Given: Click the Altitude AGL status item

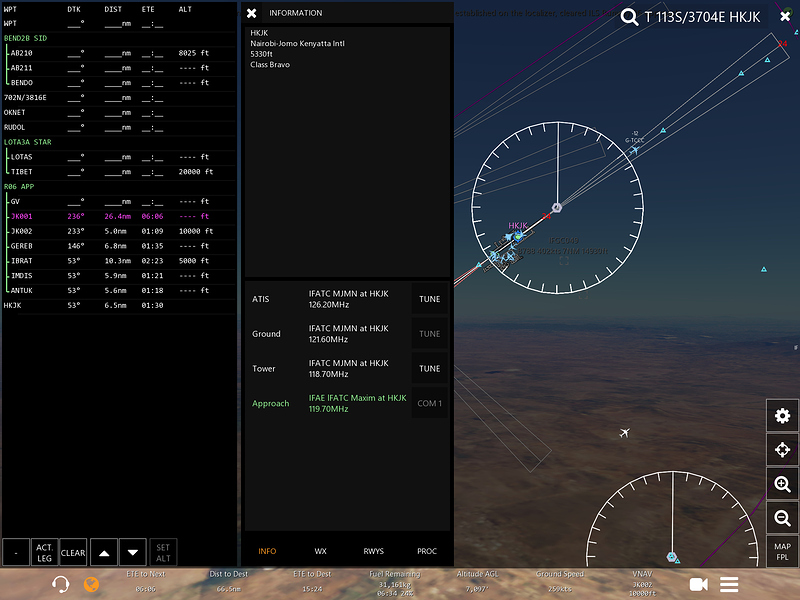Looking at the screenshot, I should 477,582.
